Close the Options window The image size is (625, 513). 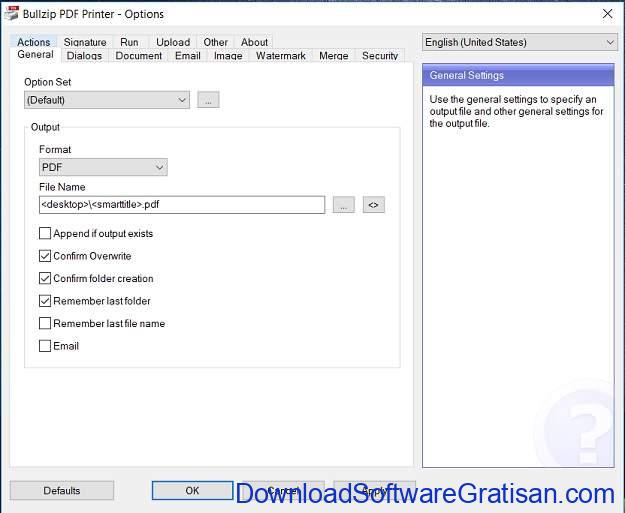tap(607, 14)
